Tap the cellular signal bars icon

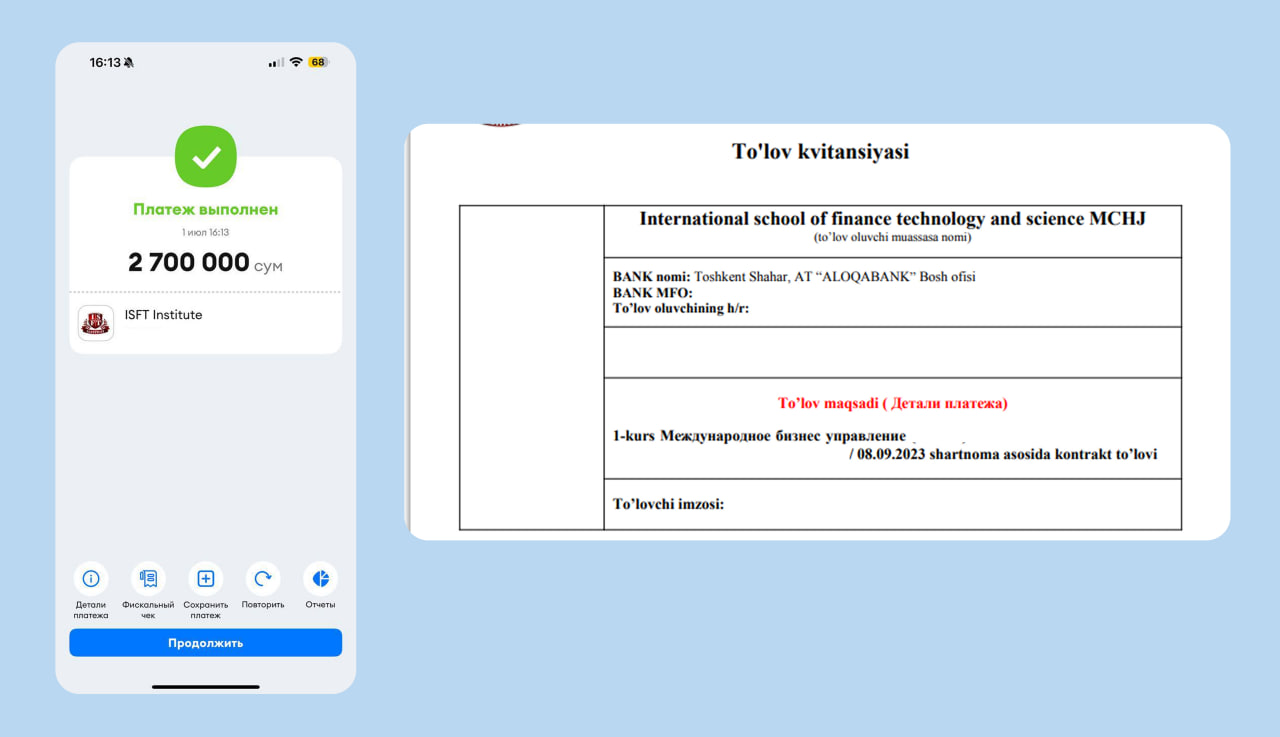[x=276, y=63]
